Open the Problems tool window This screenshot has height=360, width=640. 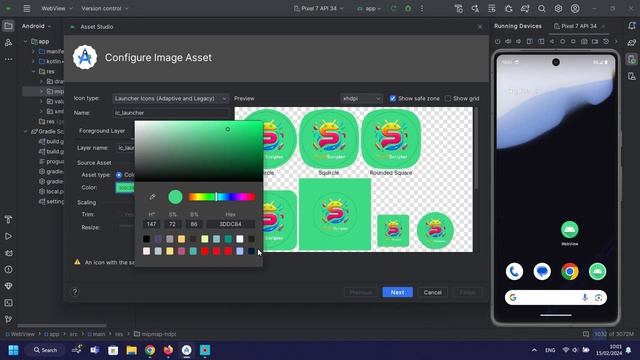tap(8, 270)
